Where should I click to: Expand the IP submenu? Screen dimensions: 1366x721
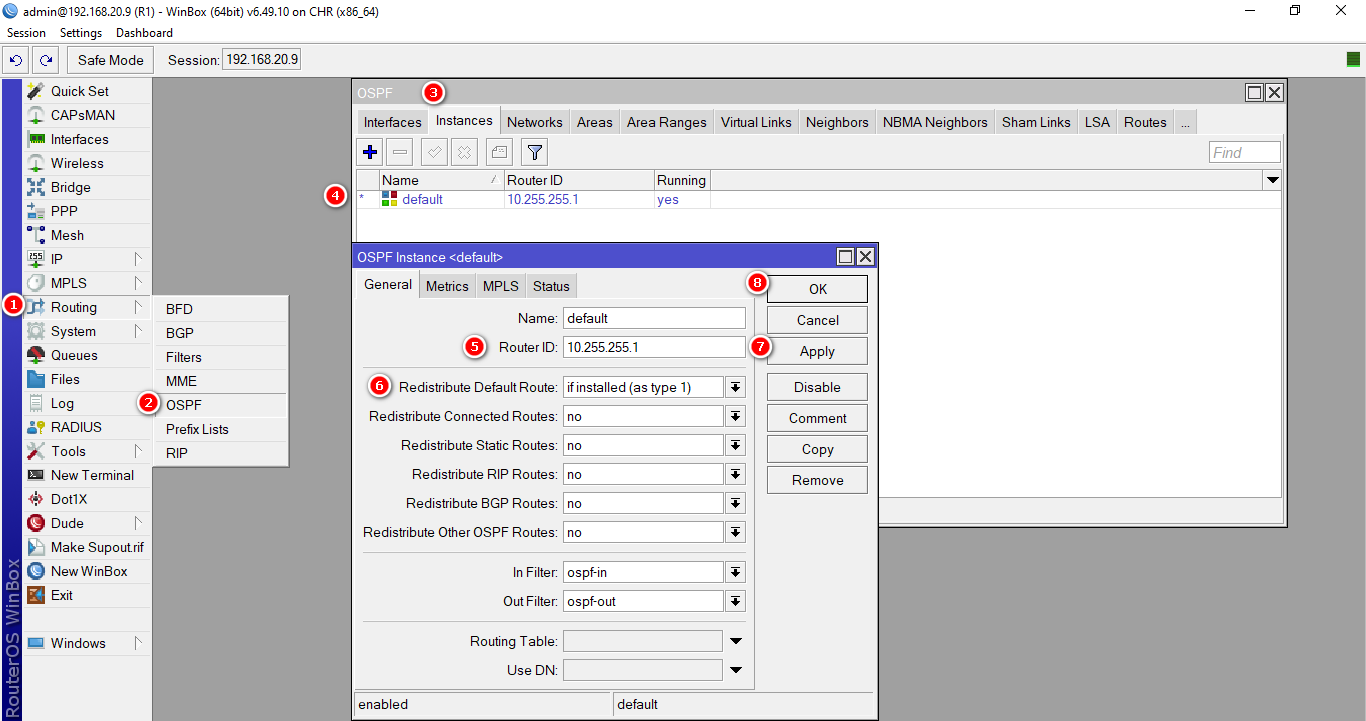87,259
